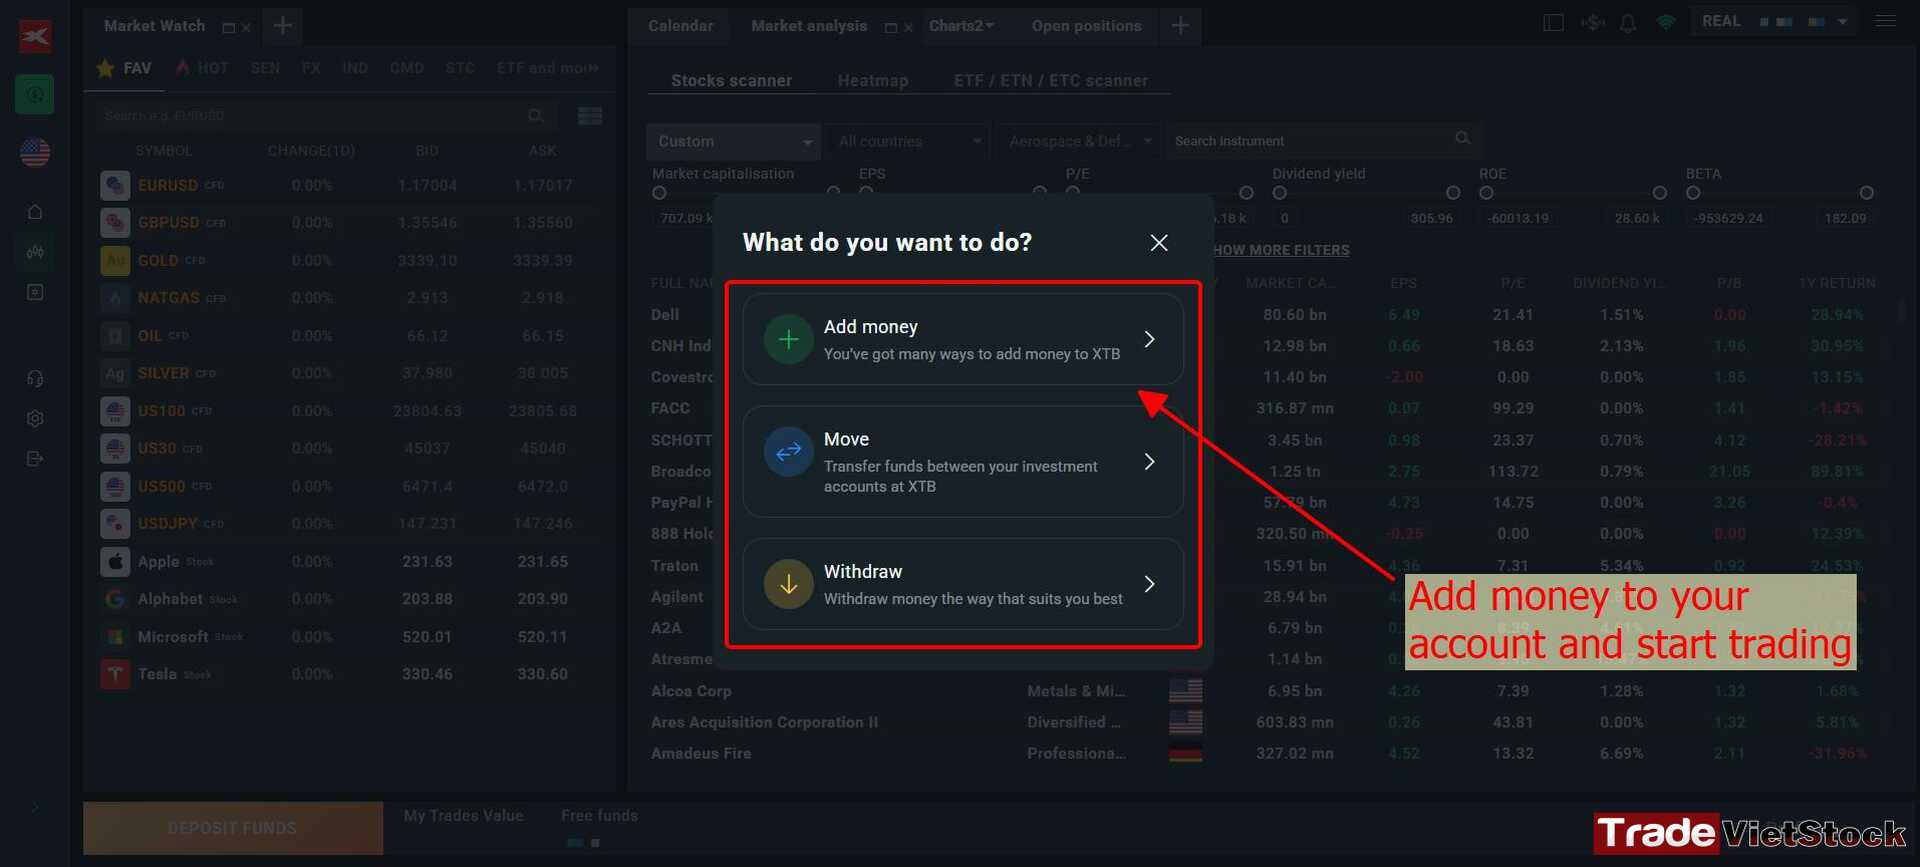
Task: Select the FAV favourites tab
Action: (x=124, y=68)
